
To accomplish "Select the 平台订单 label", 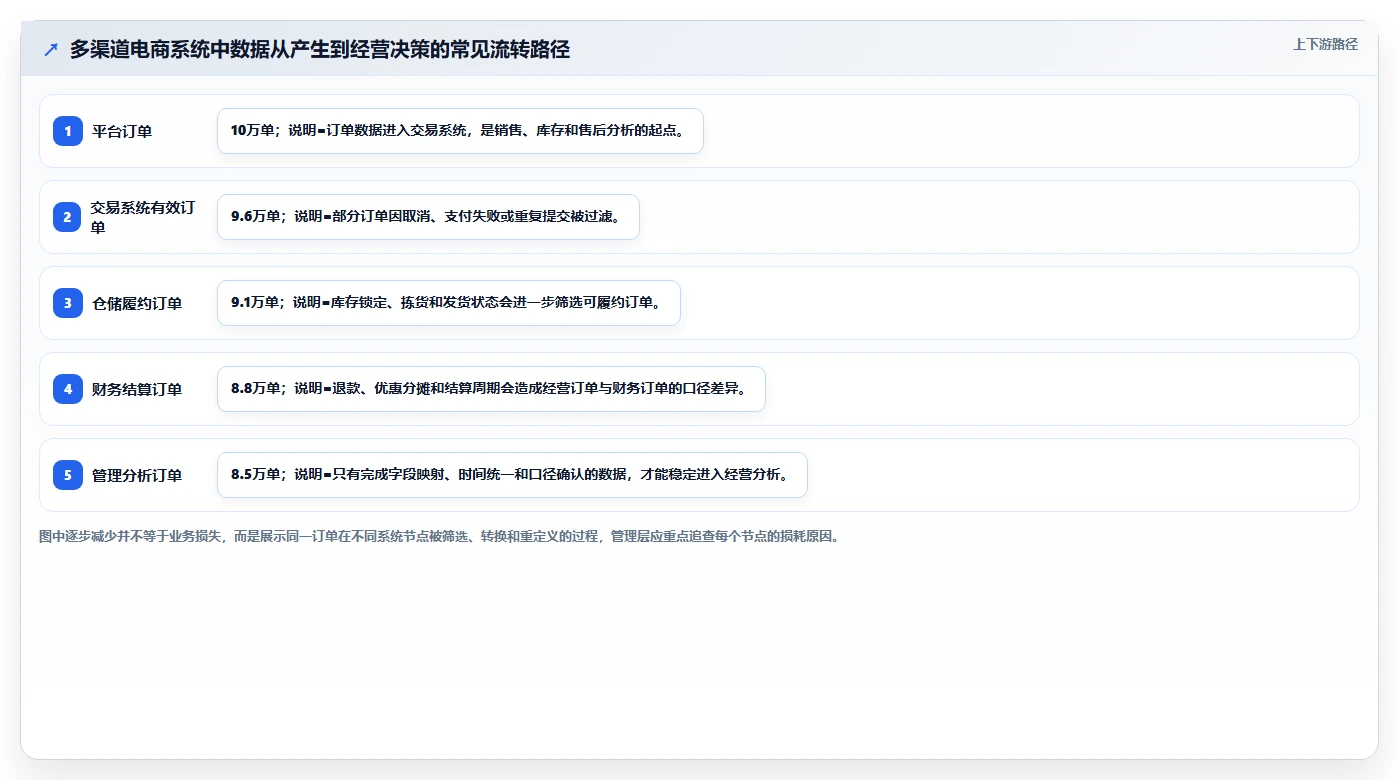I will 122,131.
